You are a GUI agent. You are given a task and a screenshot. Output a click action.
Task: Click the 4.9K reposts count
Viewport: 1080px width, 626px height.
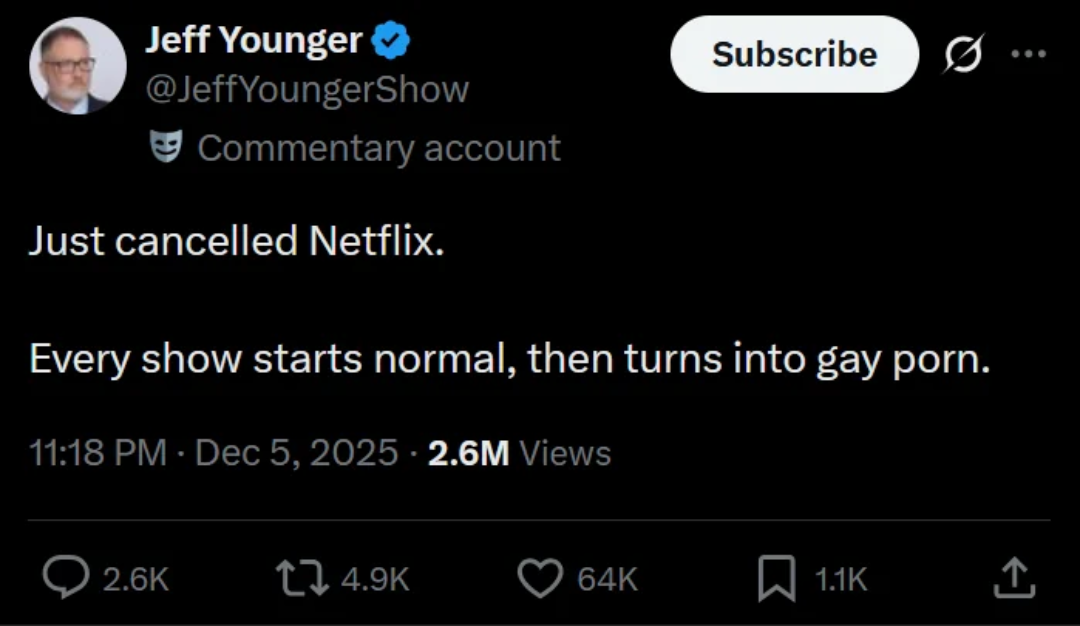click(x=375, y=578)
